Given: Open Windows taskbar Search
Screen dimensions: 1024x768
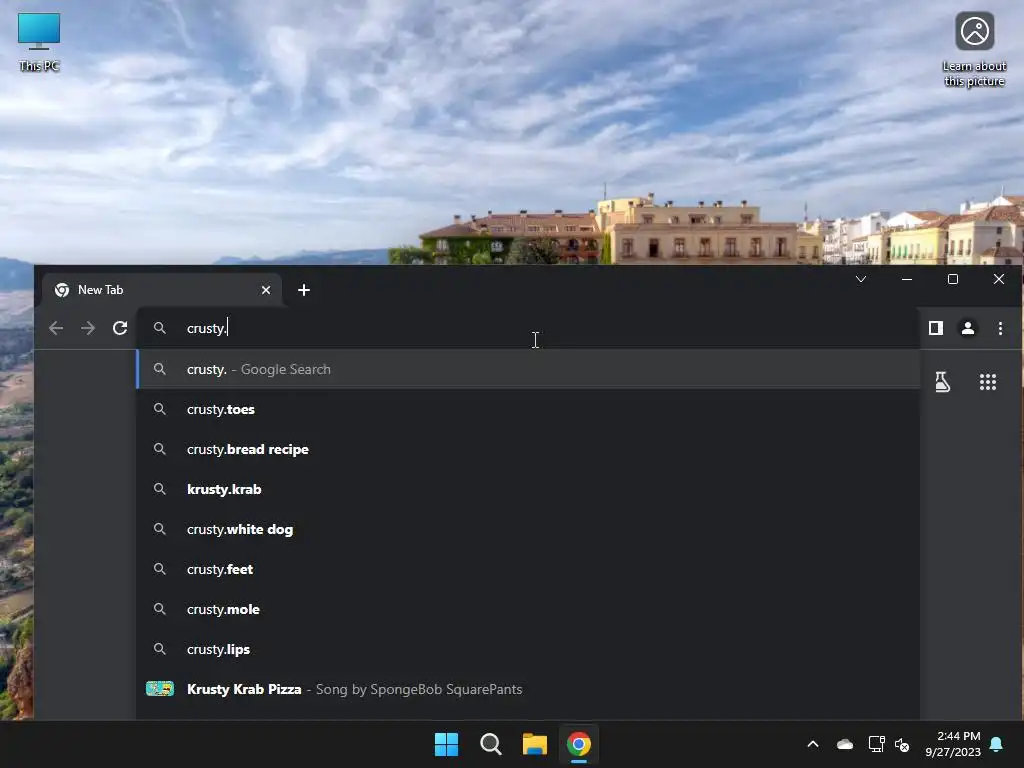Looking at the screenshot, I should [490, 744].
